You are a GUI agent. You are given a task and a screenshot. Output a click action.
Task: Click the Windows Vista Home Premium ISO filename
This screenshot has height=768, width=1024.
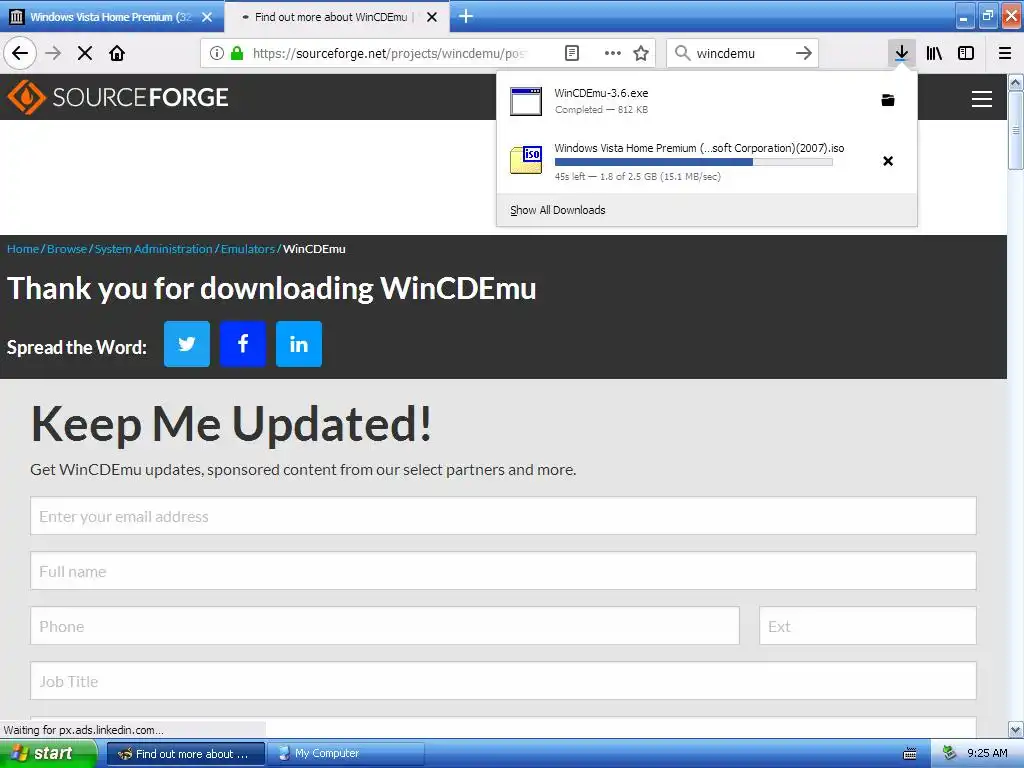click(699, 148)
